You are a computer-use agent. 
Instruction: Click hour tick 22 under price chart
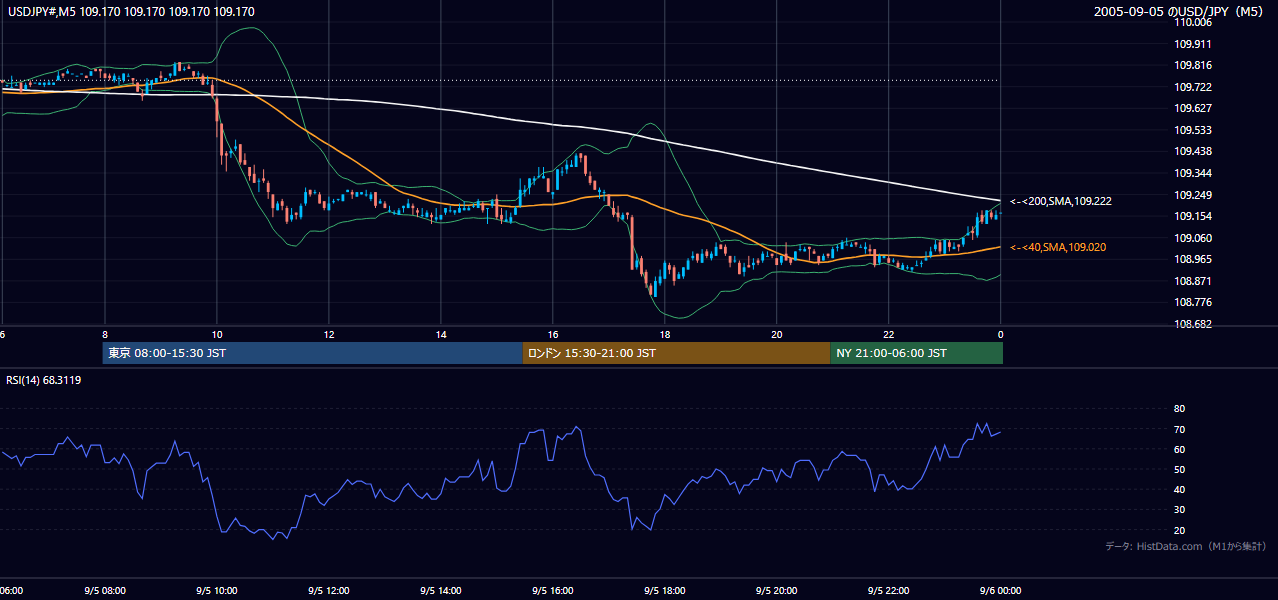pos(888,334)
